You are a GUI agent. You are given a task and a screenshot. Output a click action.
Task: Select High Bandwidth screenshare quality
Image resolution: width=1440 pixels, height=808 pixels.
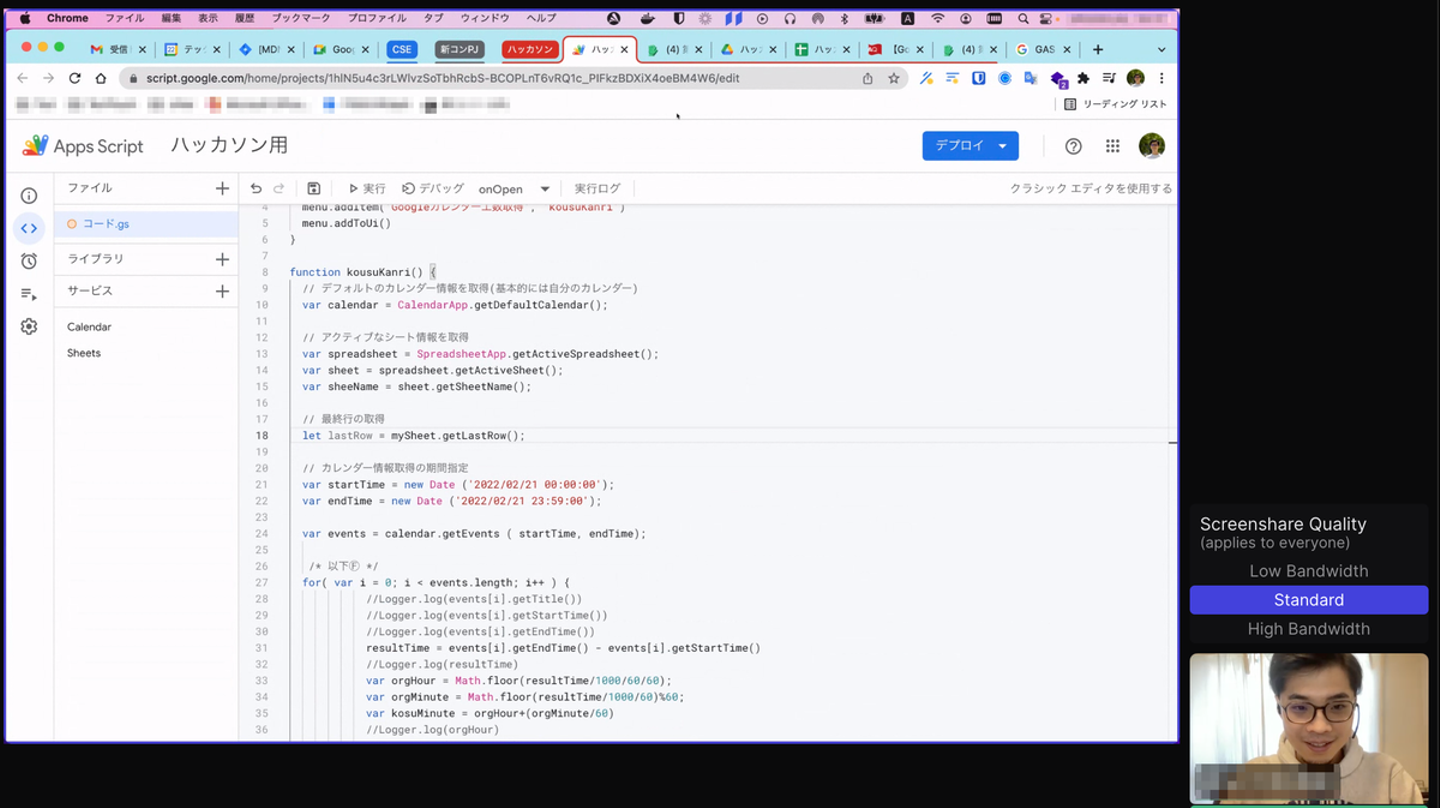(1308, 629)
